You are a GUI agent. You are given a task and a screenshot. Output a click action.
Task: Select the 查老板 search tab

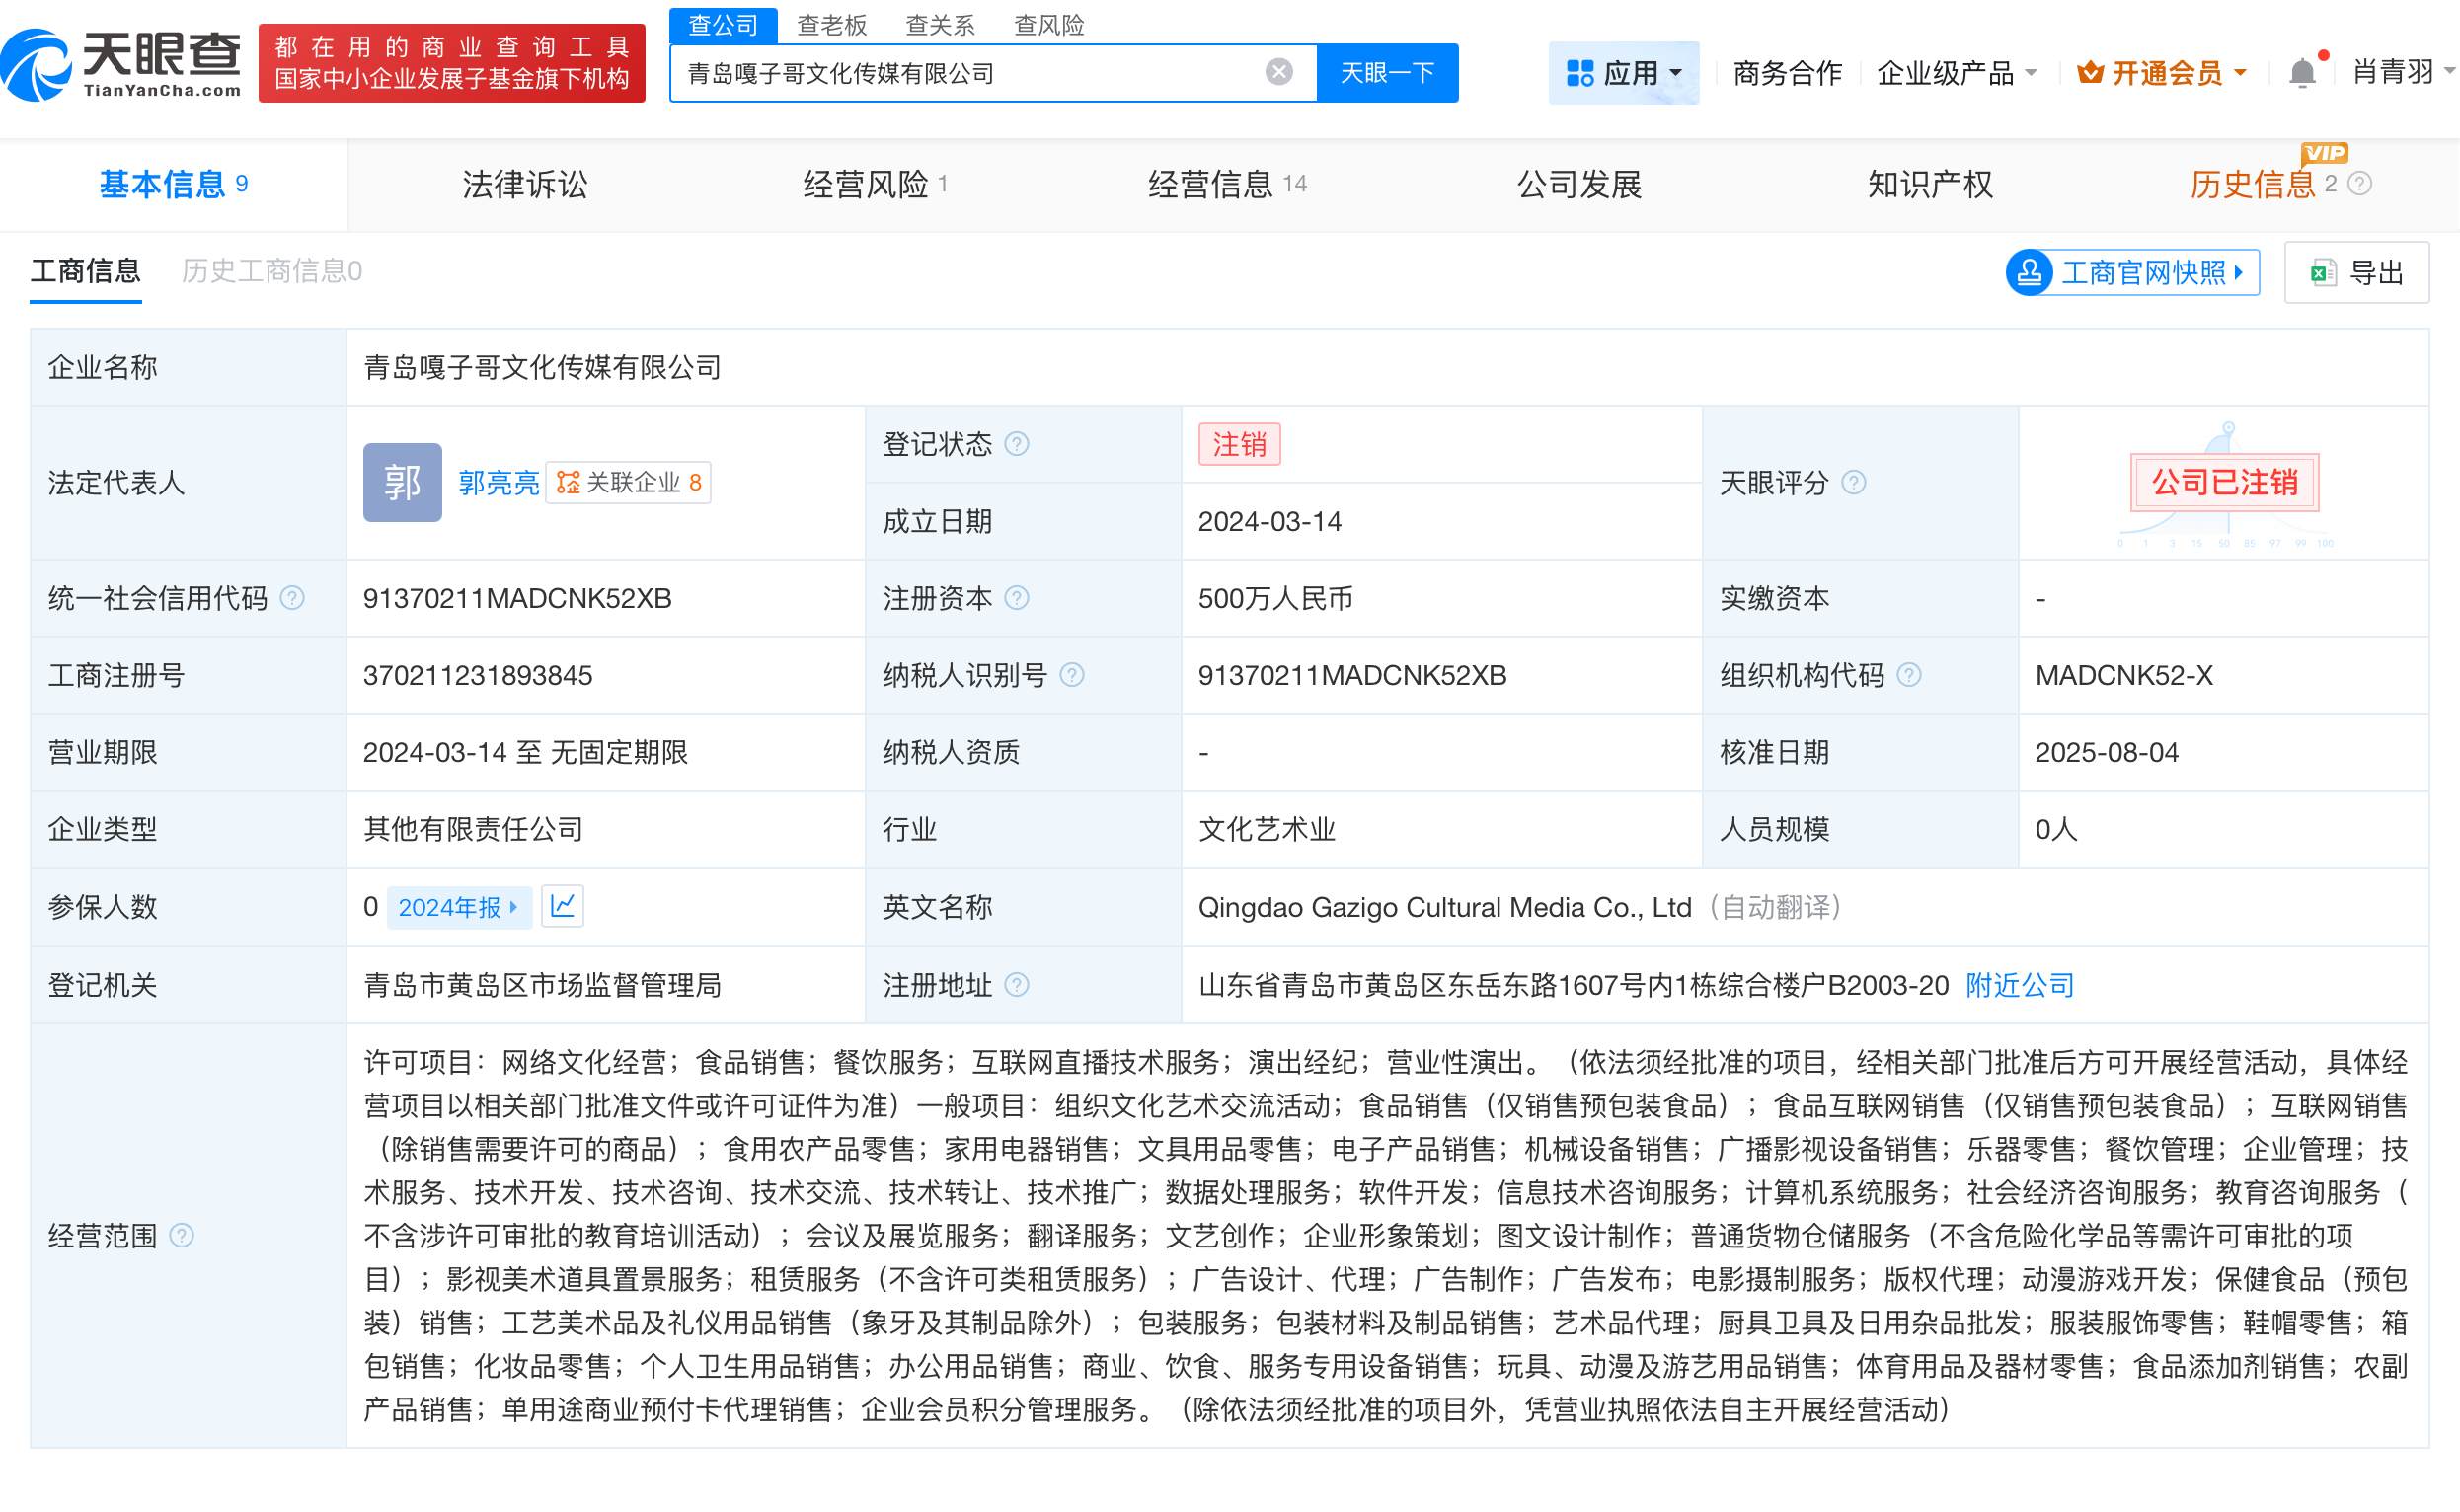click(833, 25)
